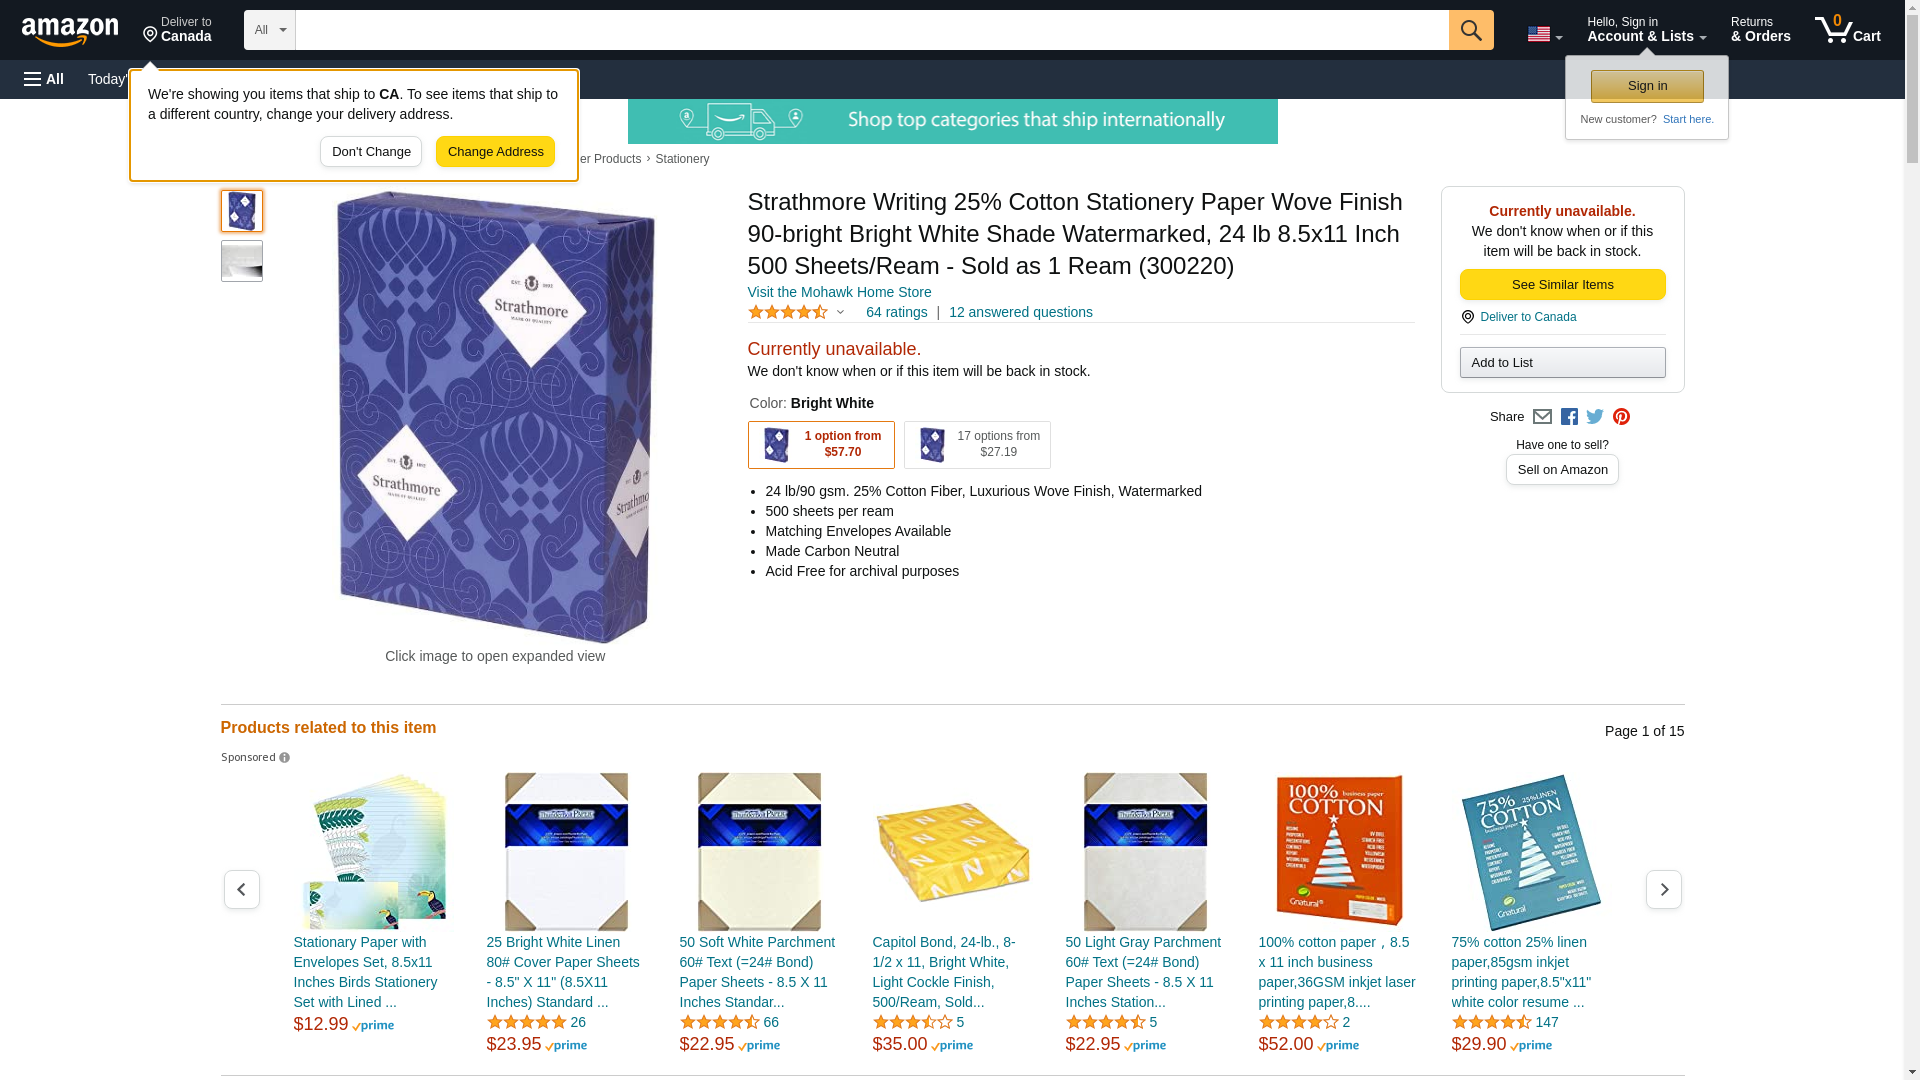Click See Similar Items button

tap(1562, 285)
